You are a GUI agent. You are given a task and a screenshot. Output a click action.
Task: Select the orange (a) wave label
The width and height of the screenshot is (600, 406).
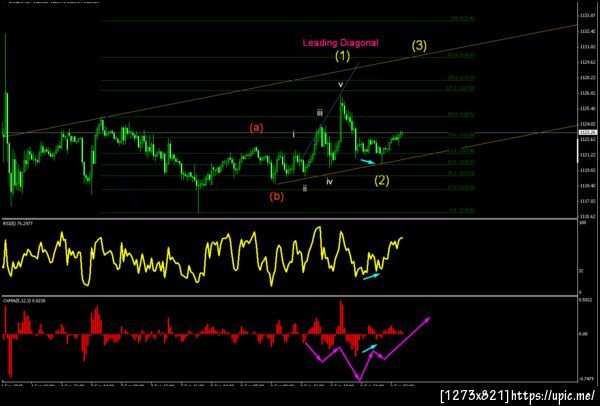256,128
